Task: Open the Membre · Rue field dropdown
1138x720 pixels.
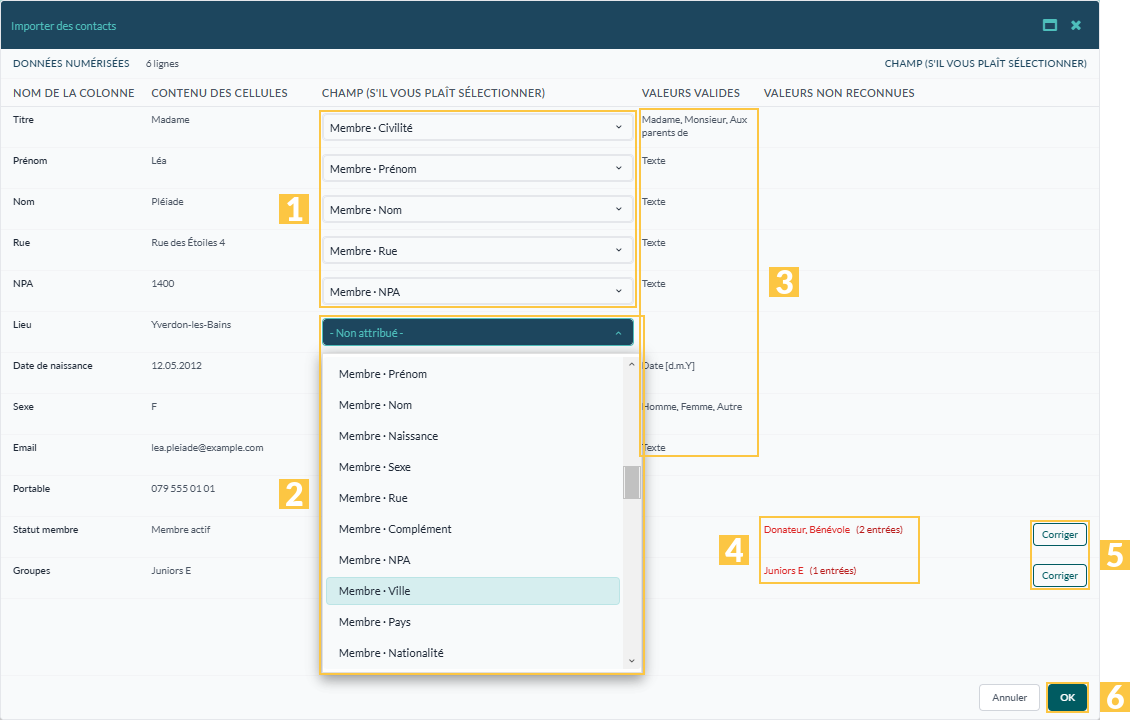Action: tap(478, 250)
